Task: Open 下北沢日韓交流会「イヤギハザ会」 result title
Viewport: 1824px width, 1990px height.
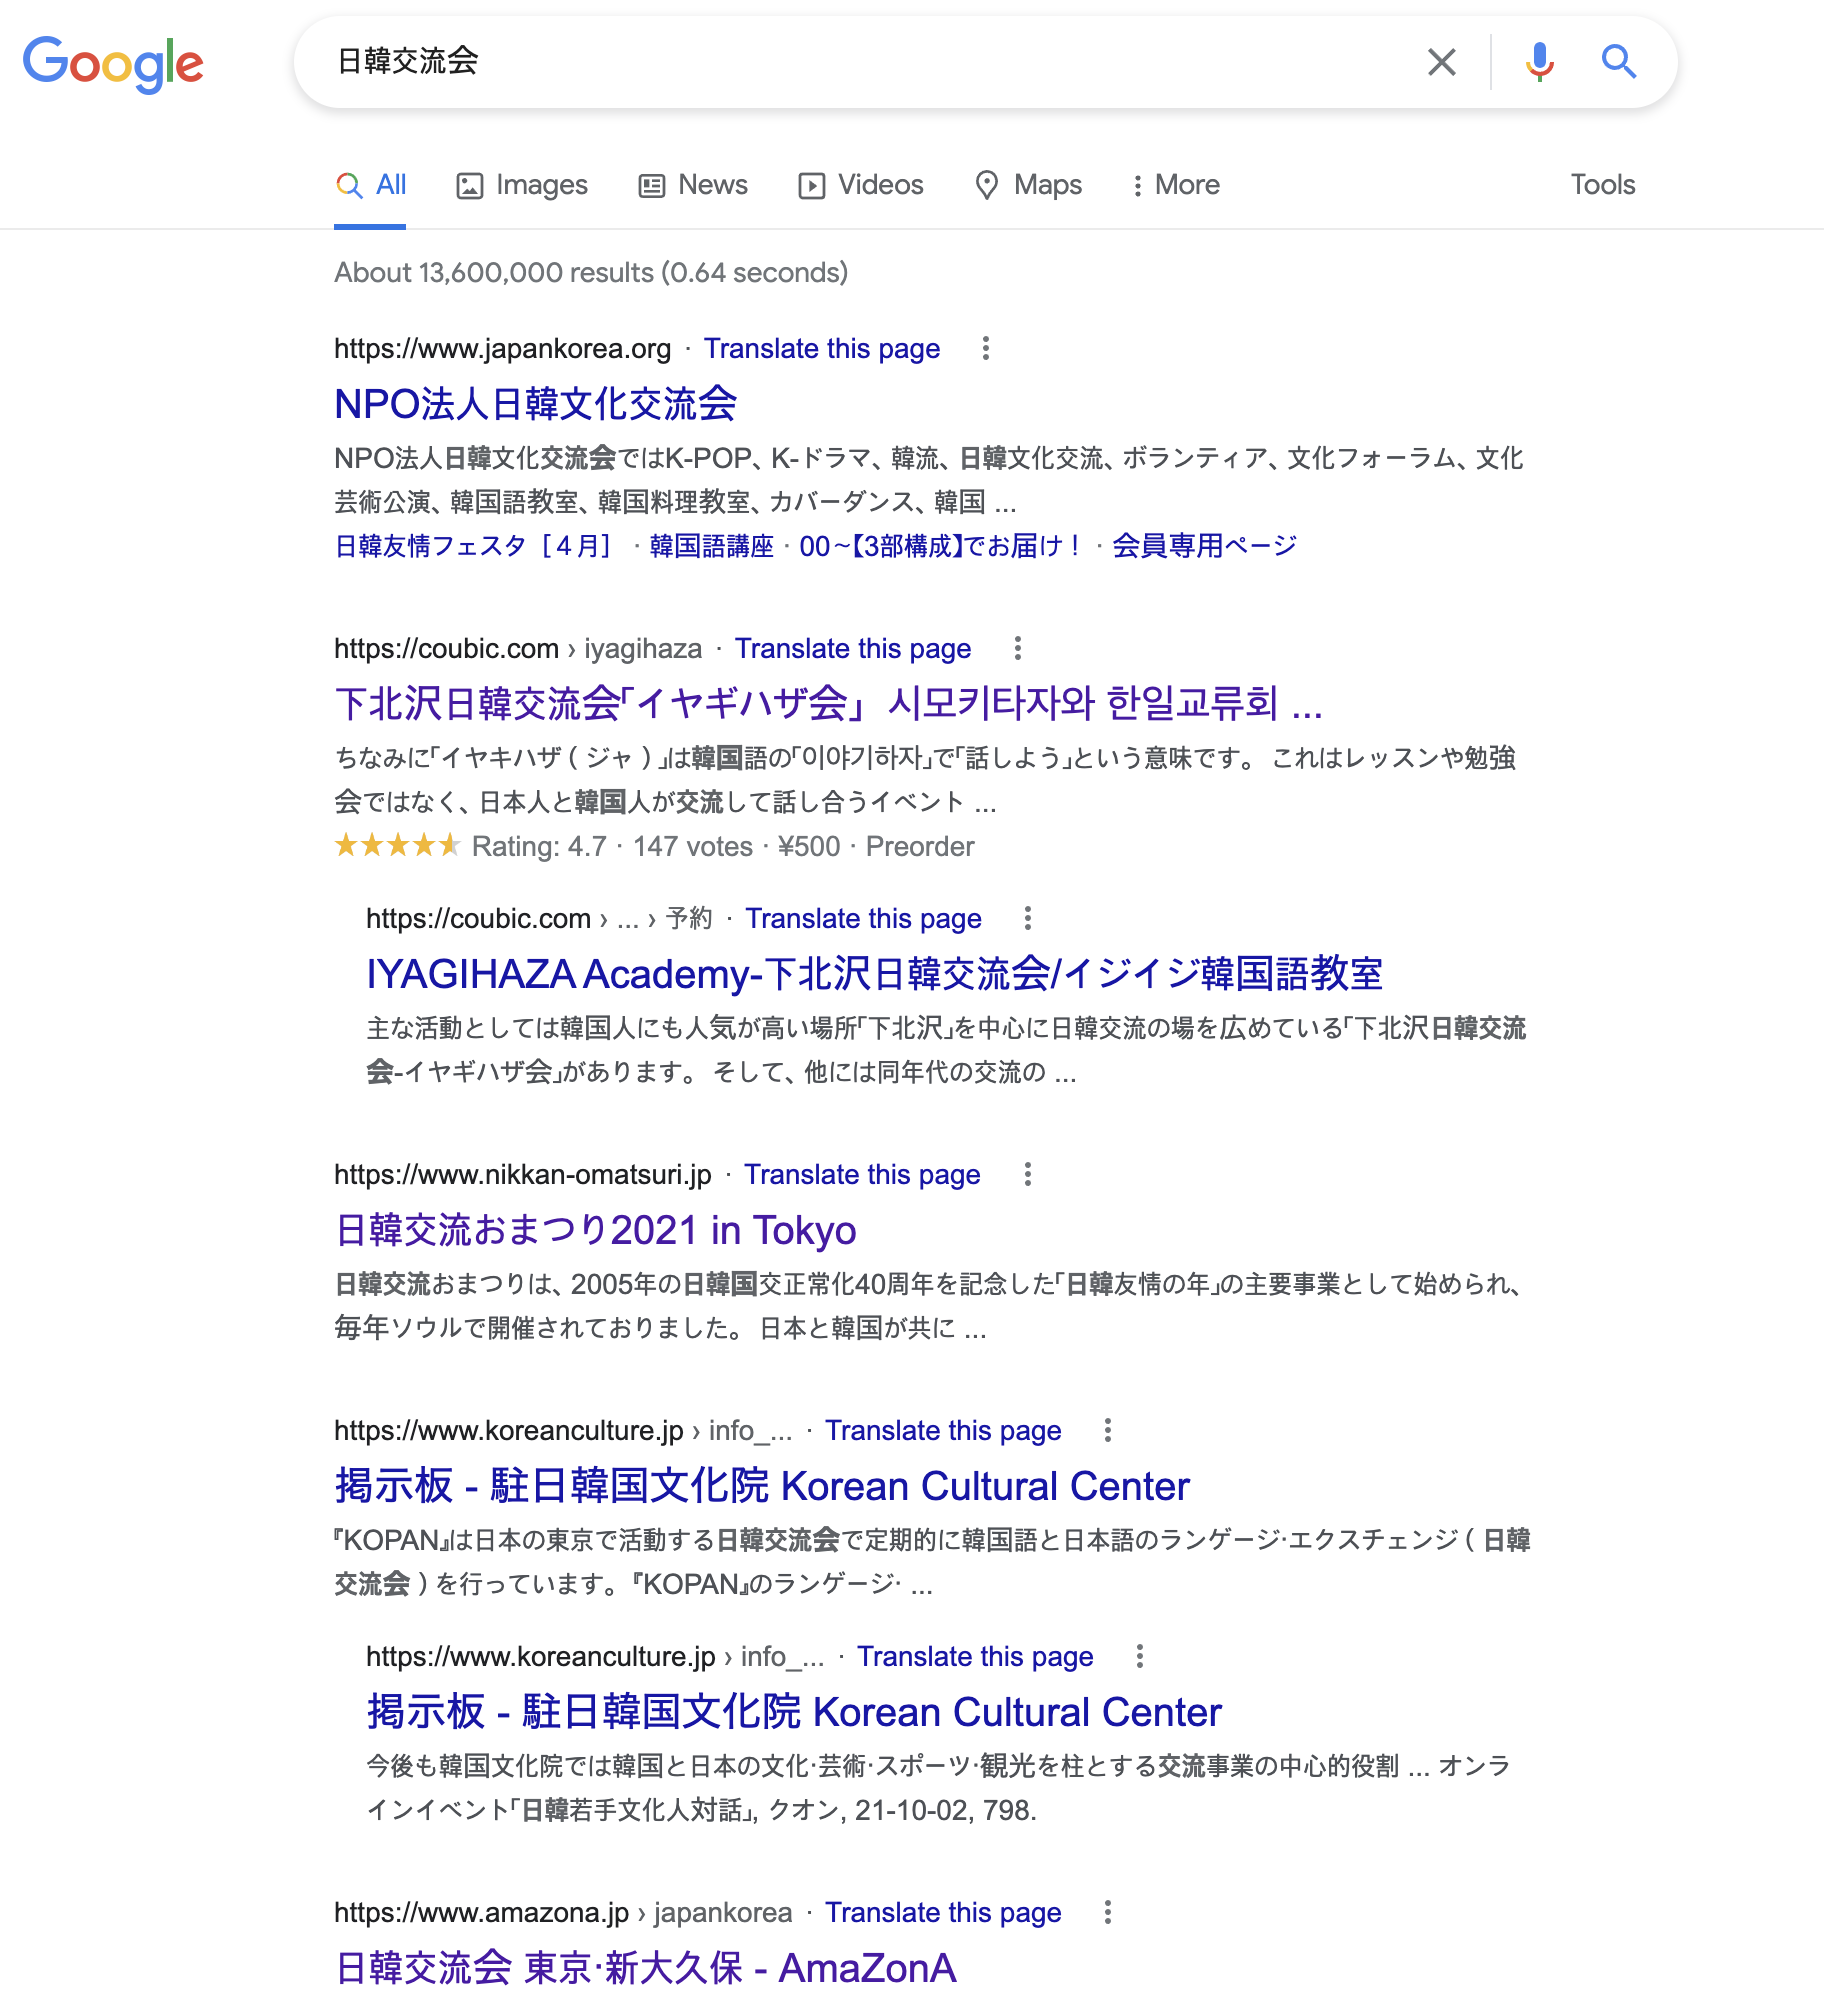Action: coord(828,704)
